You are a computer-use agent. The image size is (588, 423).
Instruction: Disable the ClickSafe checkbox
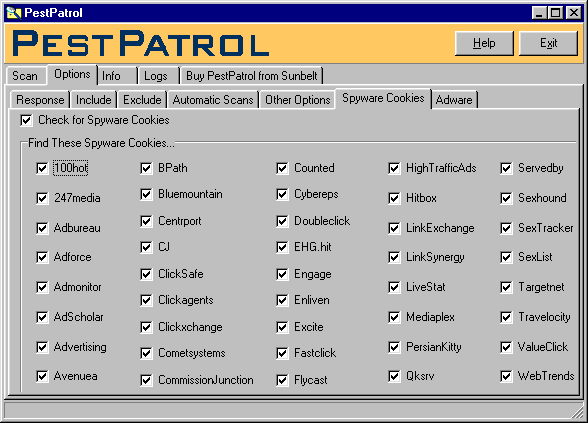click(x=146, y=274)
